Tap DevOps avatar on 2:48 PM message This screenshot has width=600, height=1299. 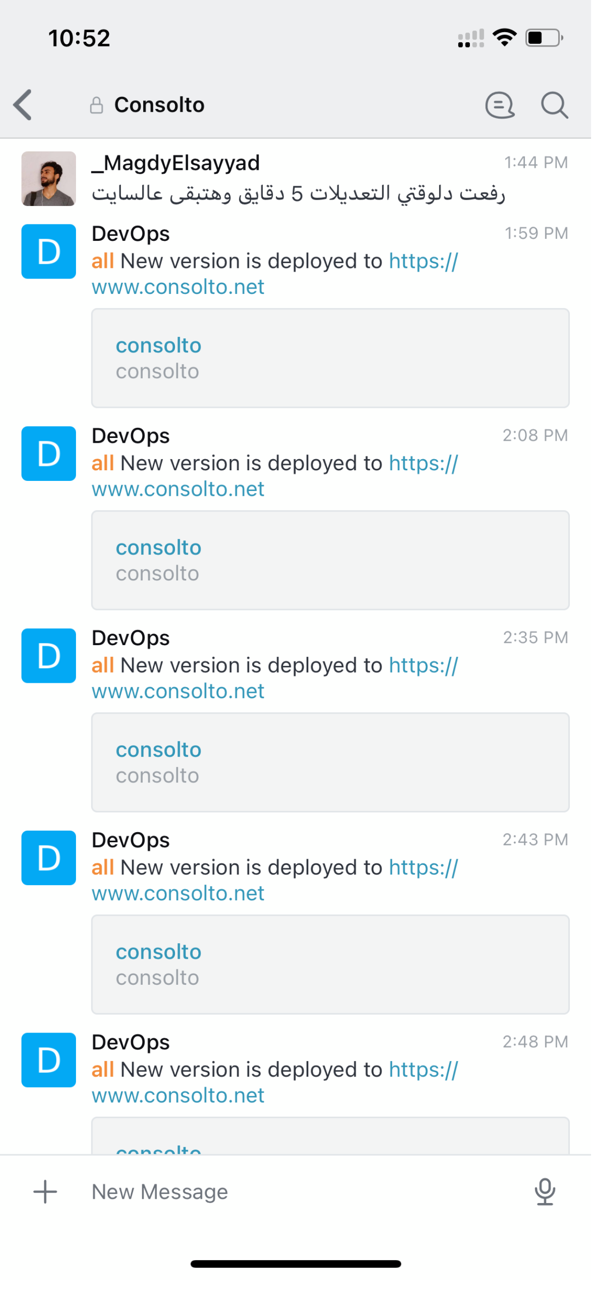coord(48,1060)
